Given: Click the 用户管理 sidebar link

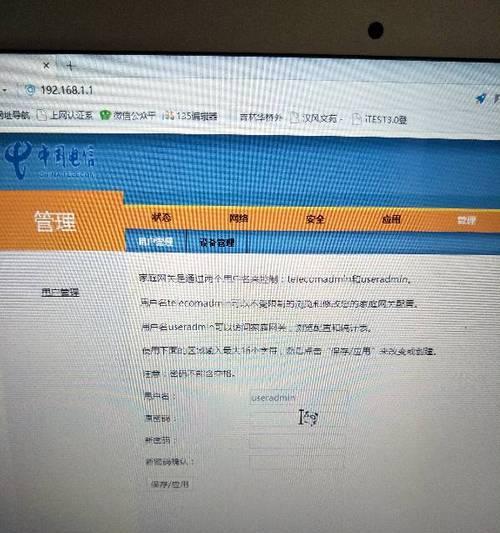Looking at the screenshot, I should [x=60, y=292].
